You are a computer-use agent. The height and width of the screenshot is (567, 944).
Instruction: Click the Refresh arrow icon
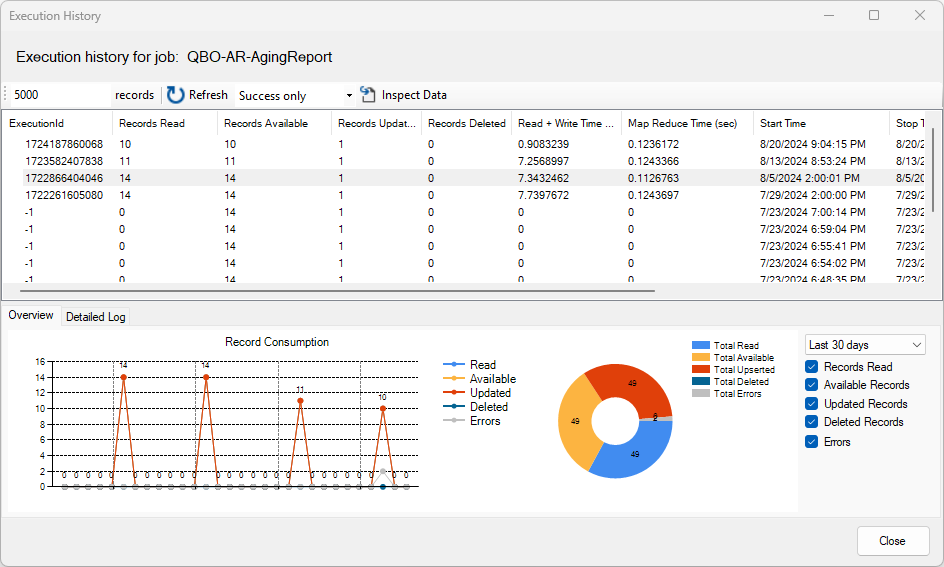coord(175,95)
